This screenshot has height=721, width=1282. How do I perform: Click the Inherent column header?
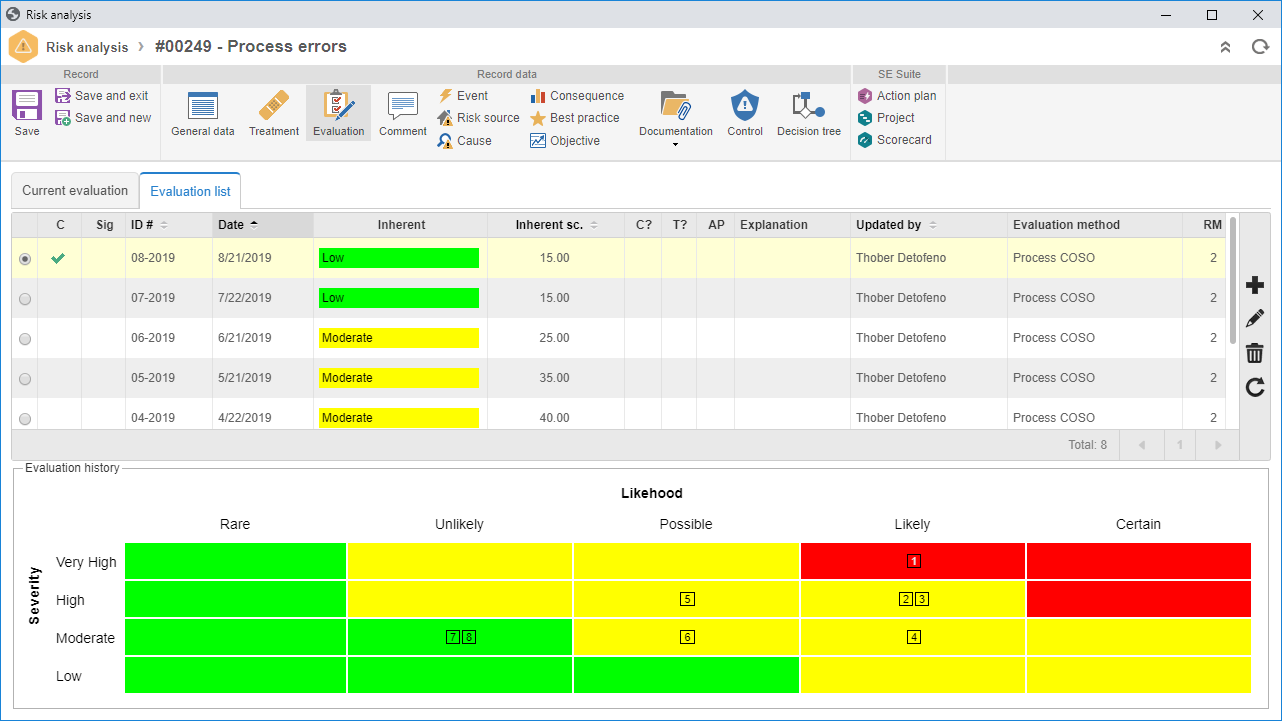click(x=401, y=225)
